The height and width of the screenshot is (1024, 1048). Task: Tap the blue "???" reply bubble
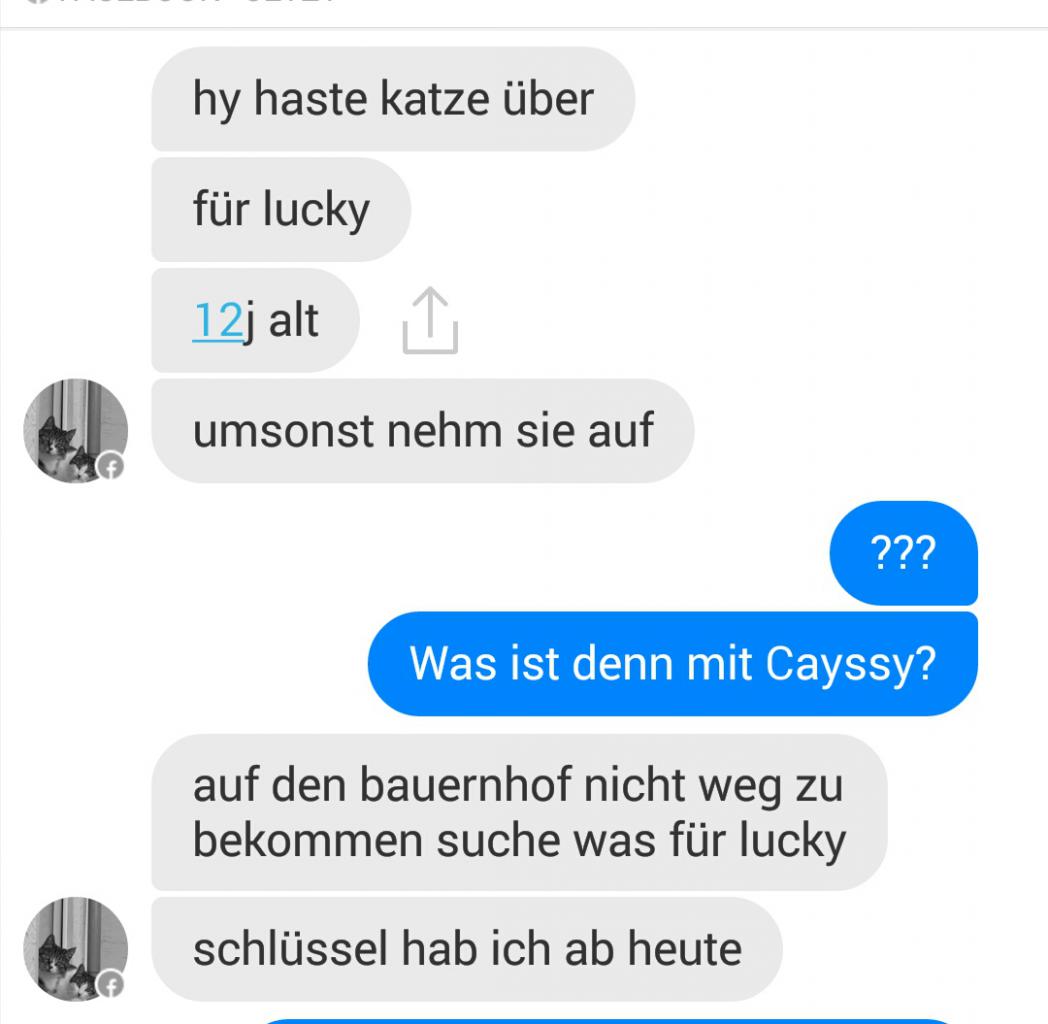tap(904, 553)
